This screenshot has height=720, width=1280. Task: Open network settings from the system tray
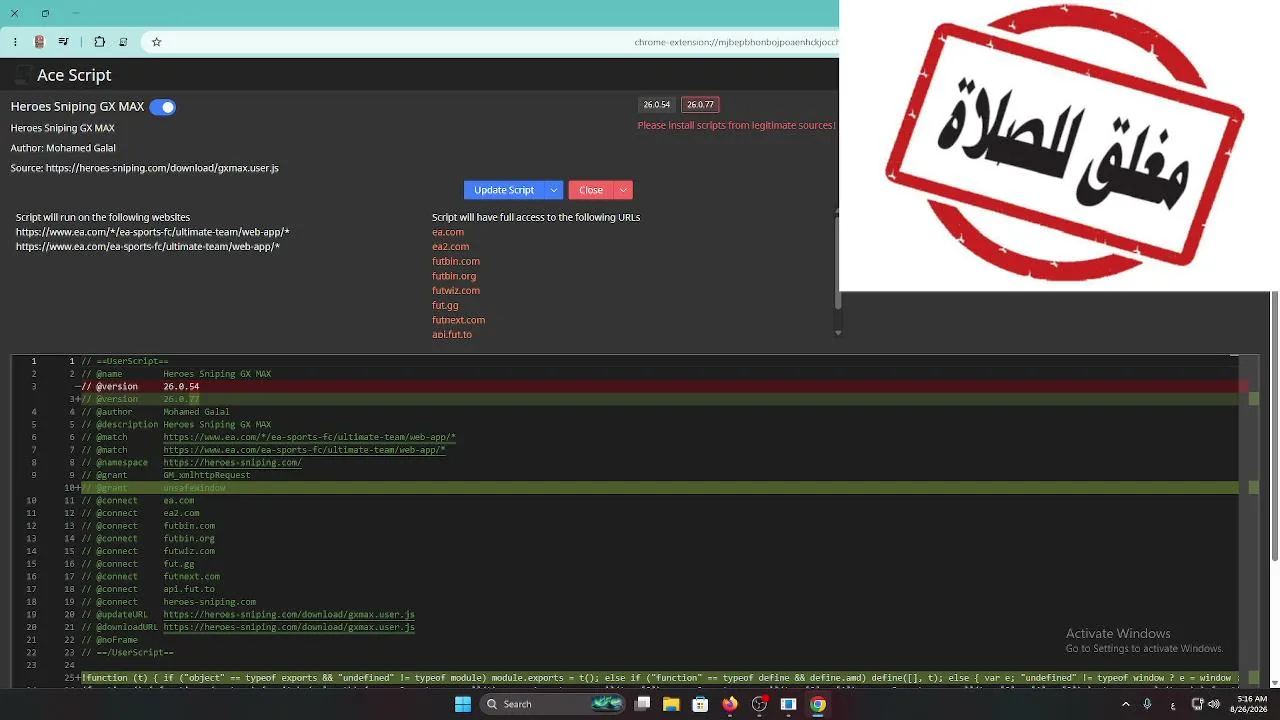click(1196, 704)
